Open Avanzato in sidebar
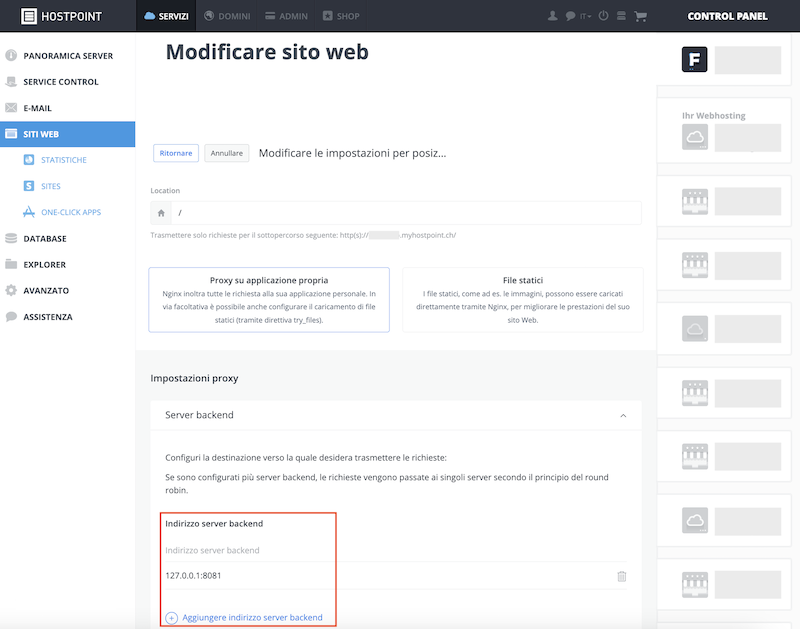Screen dimensions: 800x629 pyautogui.click(x=67, y=290)
